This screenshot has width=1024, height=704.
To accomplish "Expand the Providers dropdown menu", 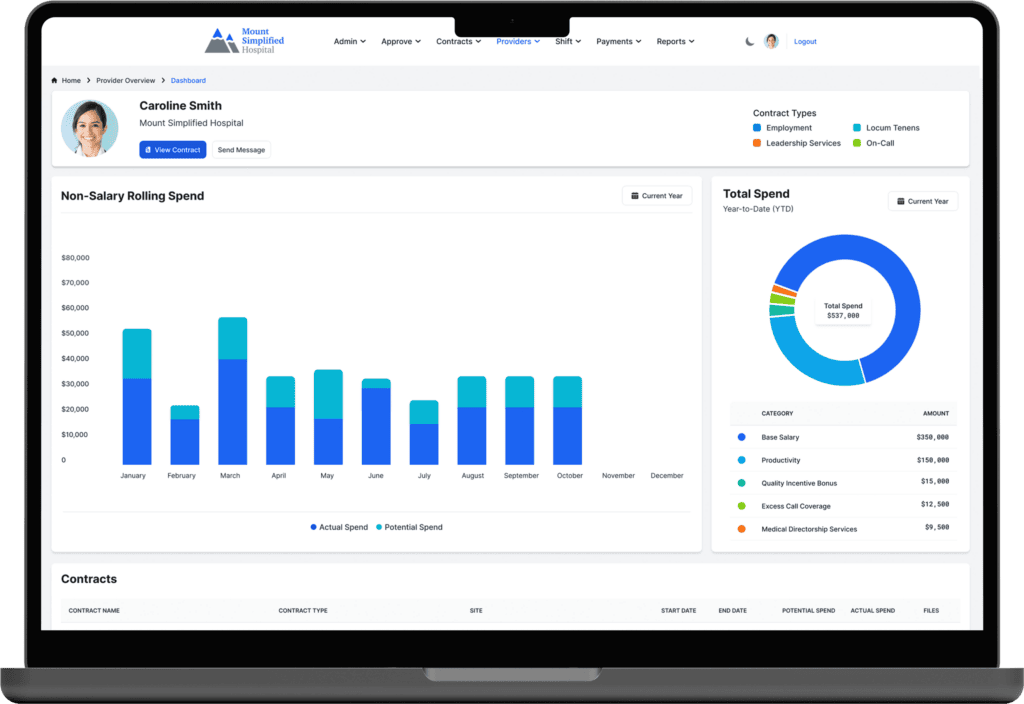I will 517,42.
